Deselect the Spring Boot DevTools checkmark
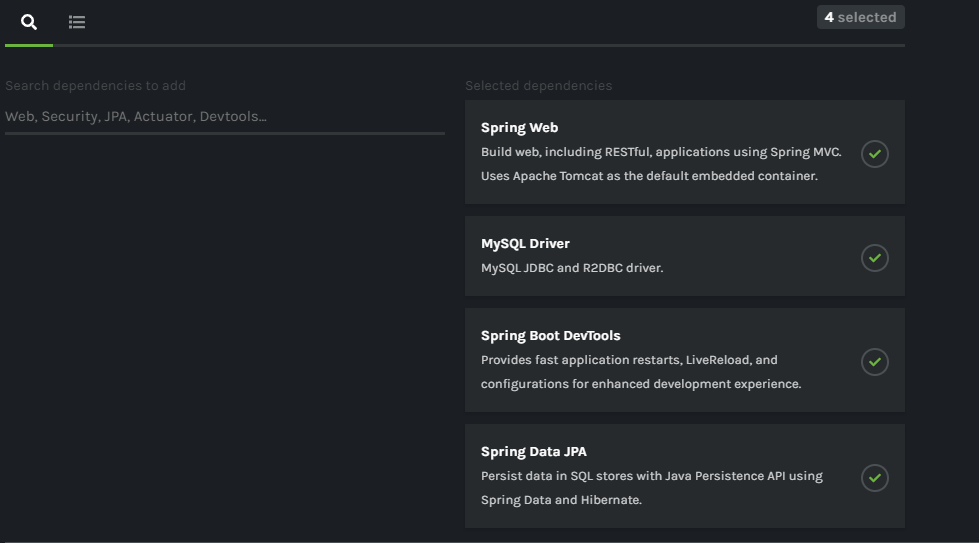This screenshot has width=979, height=543. click(875, 362)
